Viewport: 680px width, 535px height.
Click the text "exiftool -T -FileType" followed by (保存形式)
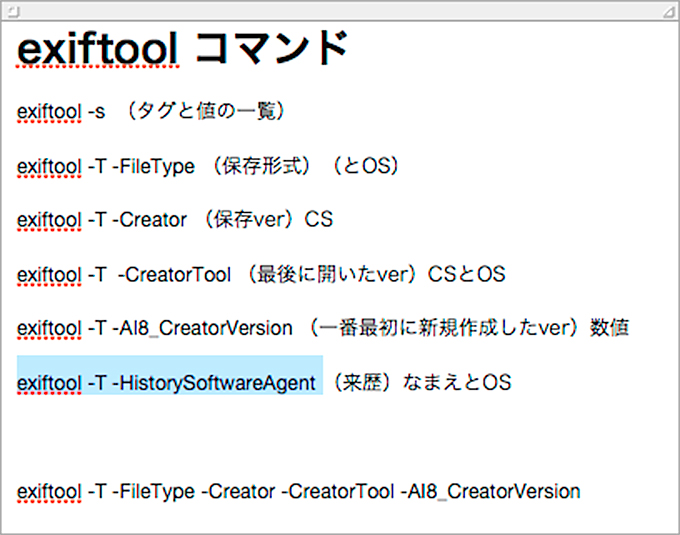click(106, 166)
